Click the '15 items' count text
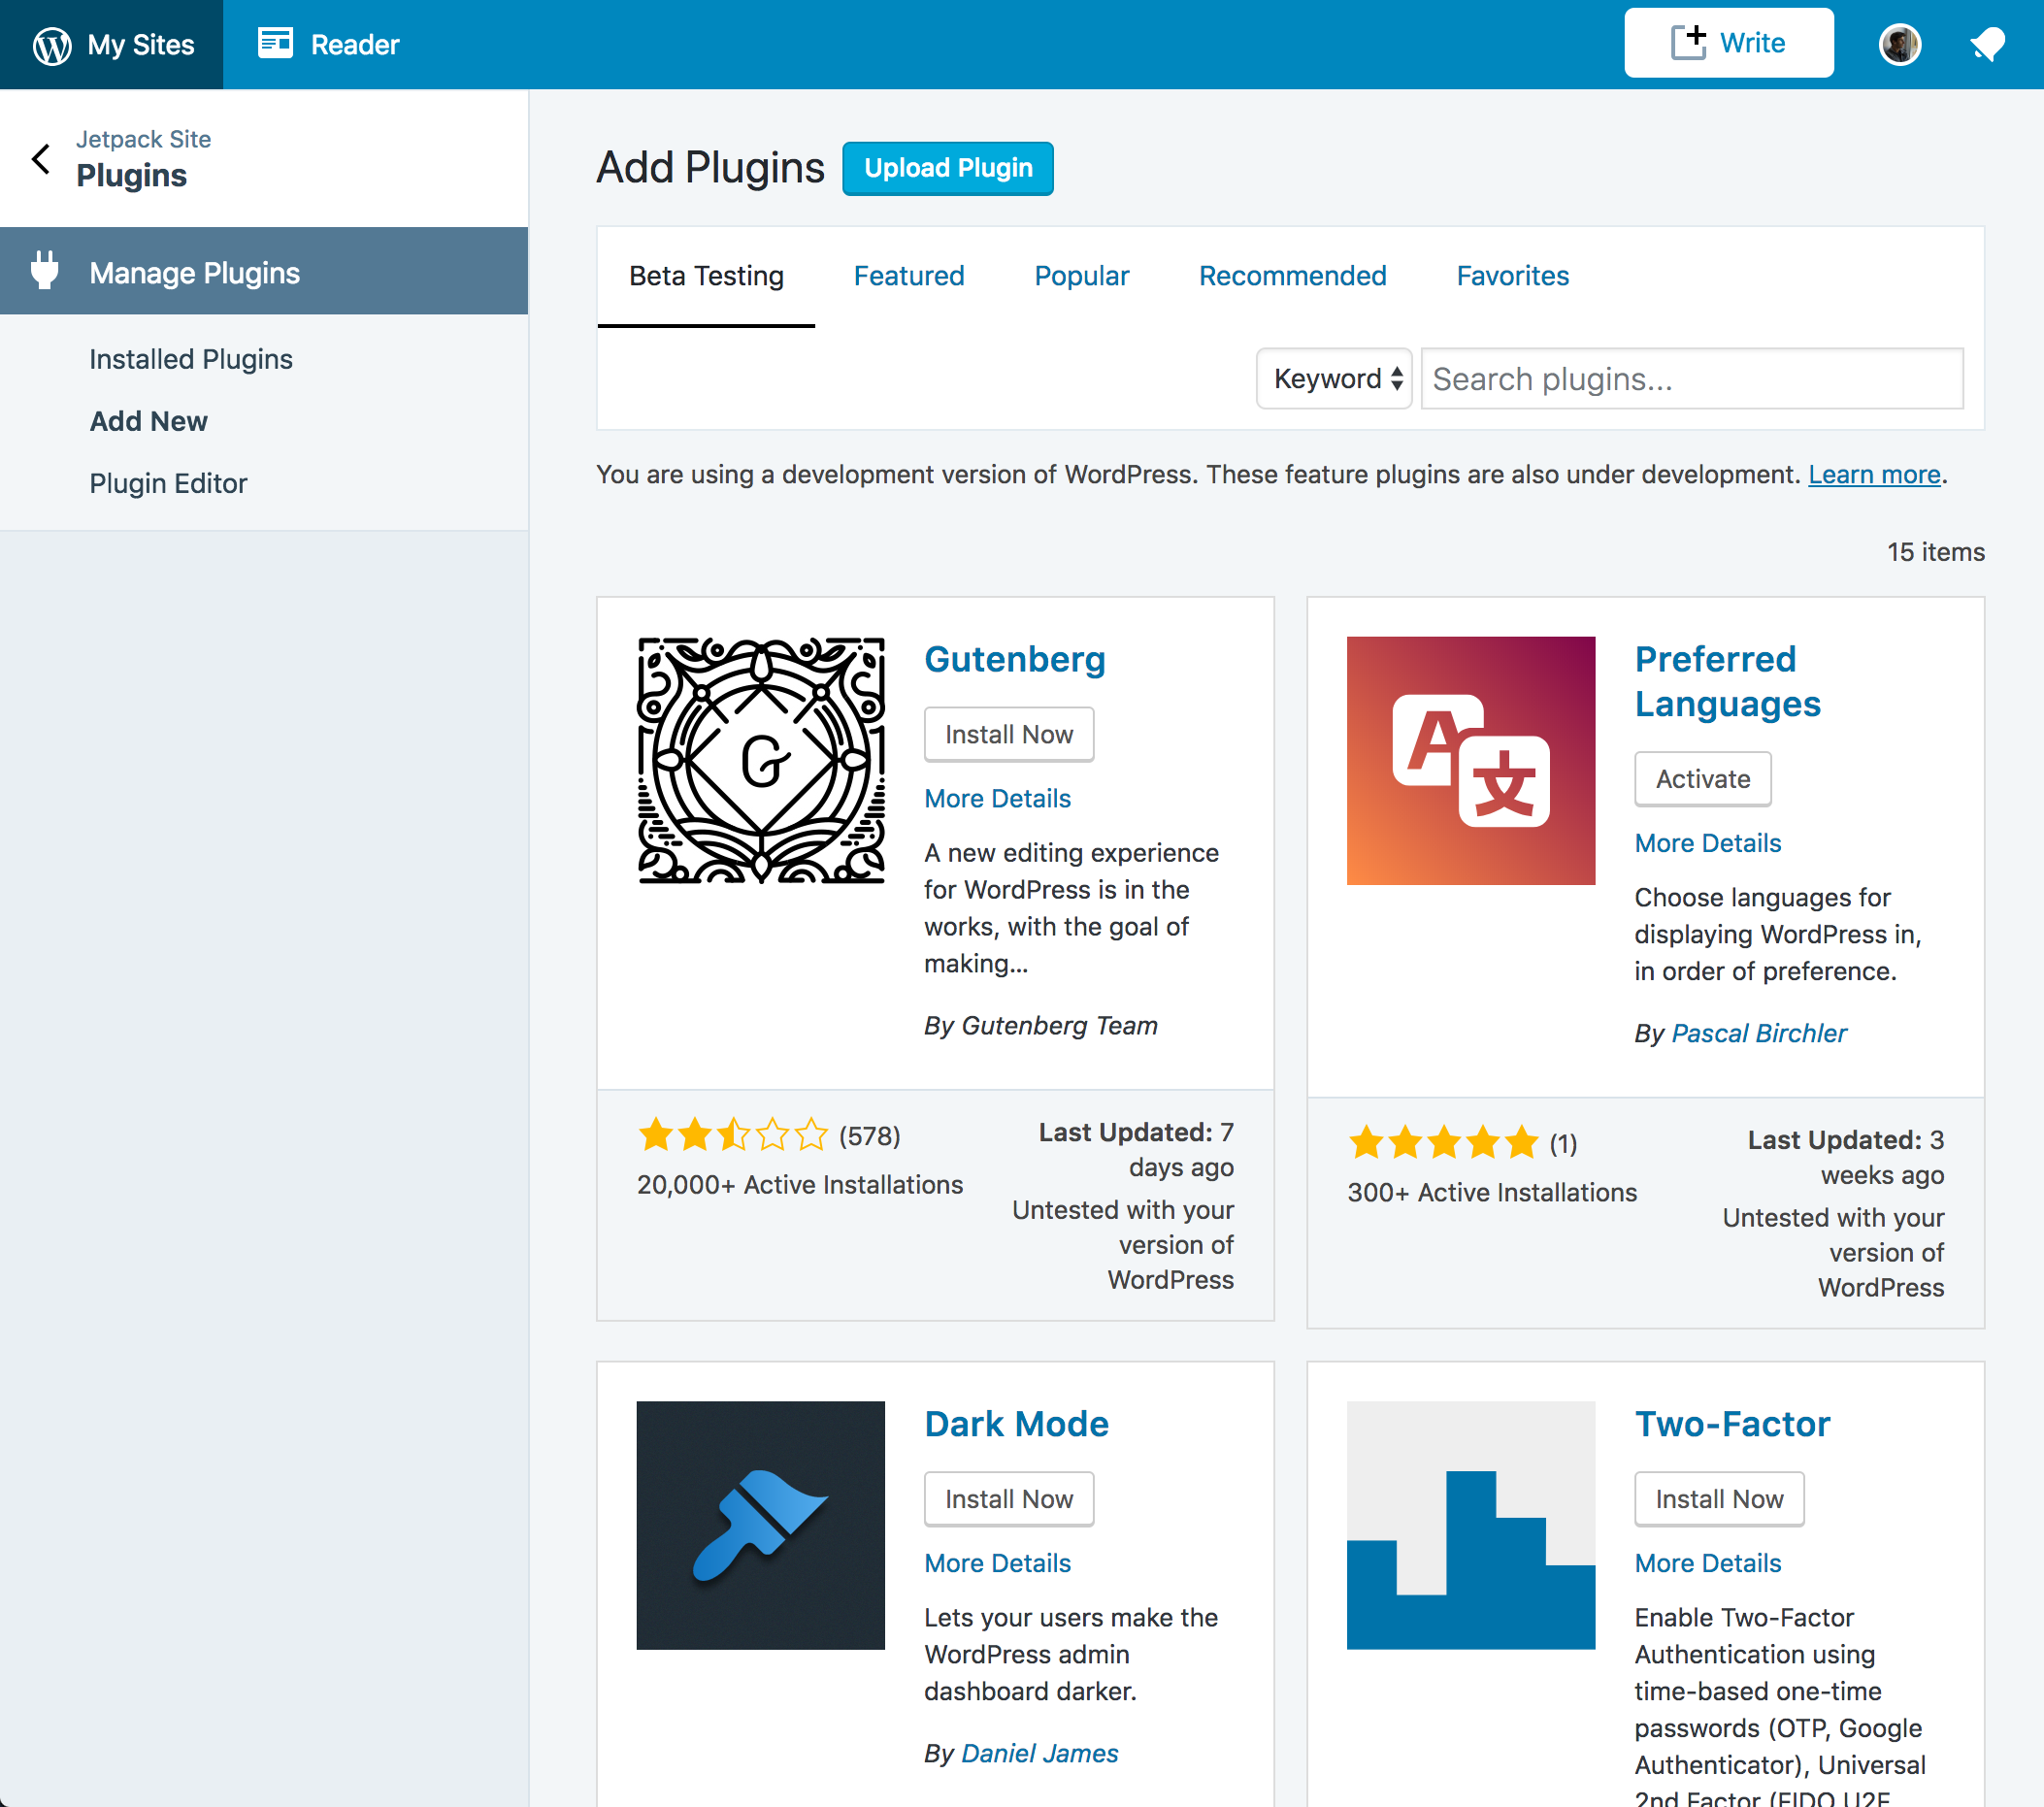The width and height of the screenshot is (2044, 1807). (1935, 552)
